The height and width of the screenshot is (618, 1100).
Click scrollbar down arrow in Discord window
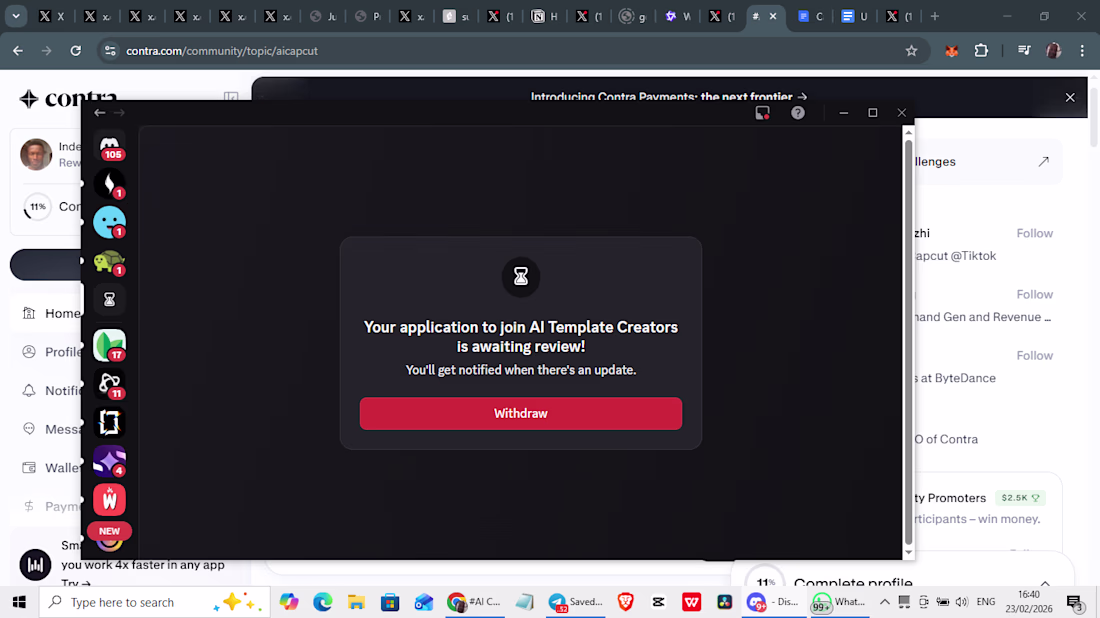click(908, 552)
